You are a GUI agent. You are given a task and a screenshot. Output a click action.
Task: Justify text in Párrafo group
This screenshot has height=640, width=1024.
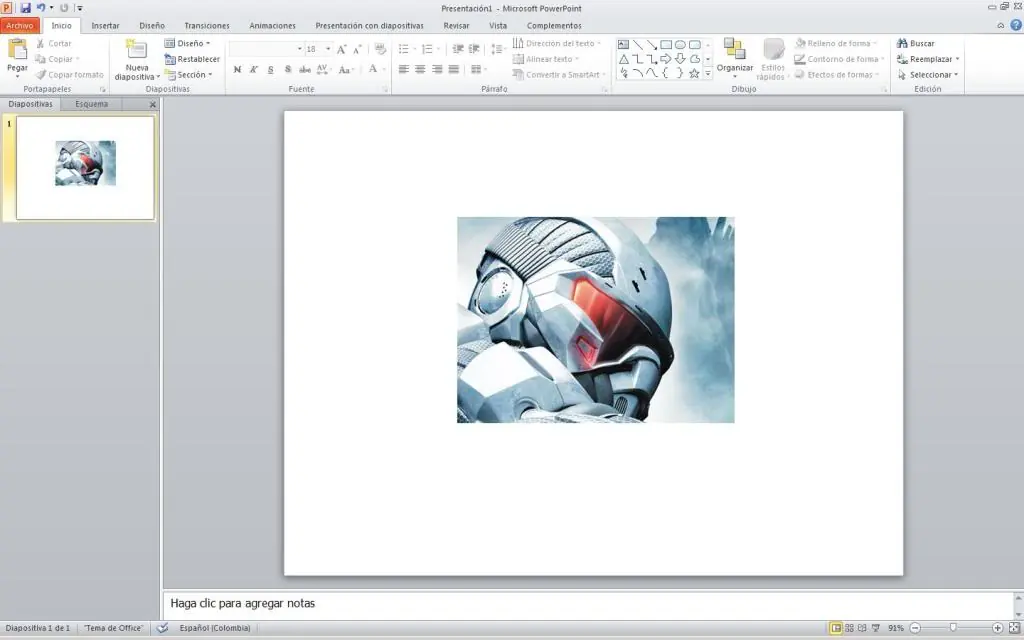(x=453, y=69)
